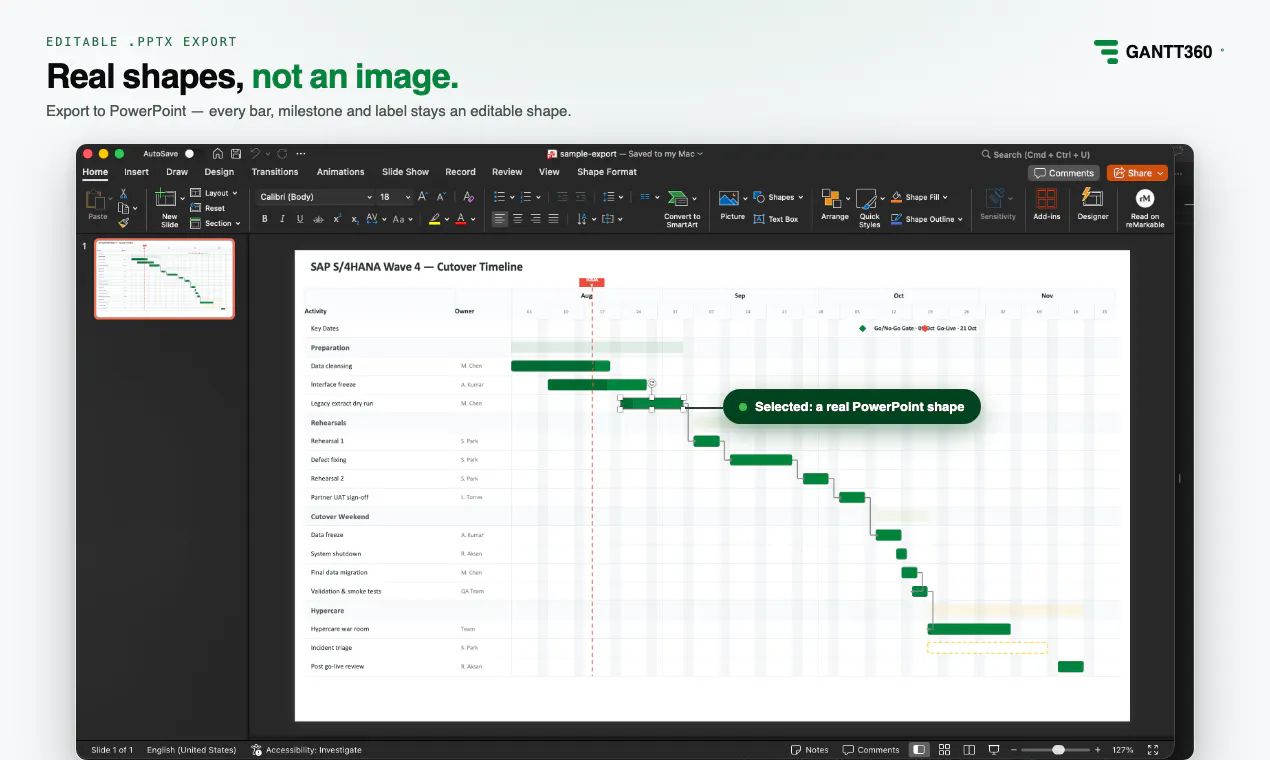Toggle Notes in status bar
Viewport: 1270px width, 760px height.
810,750
